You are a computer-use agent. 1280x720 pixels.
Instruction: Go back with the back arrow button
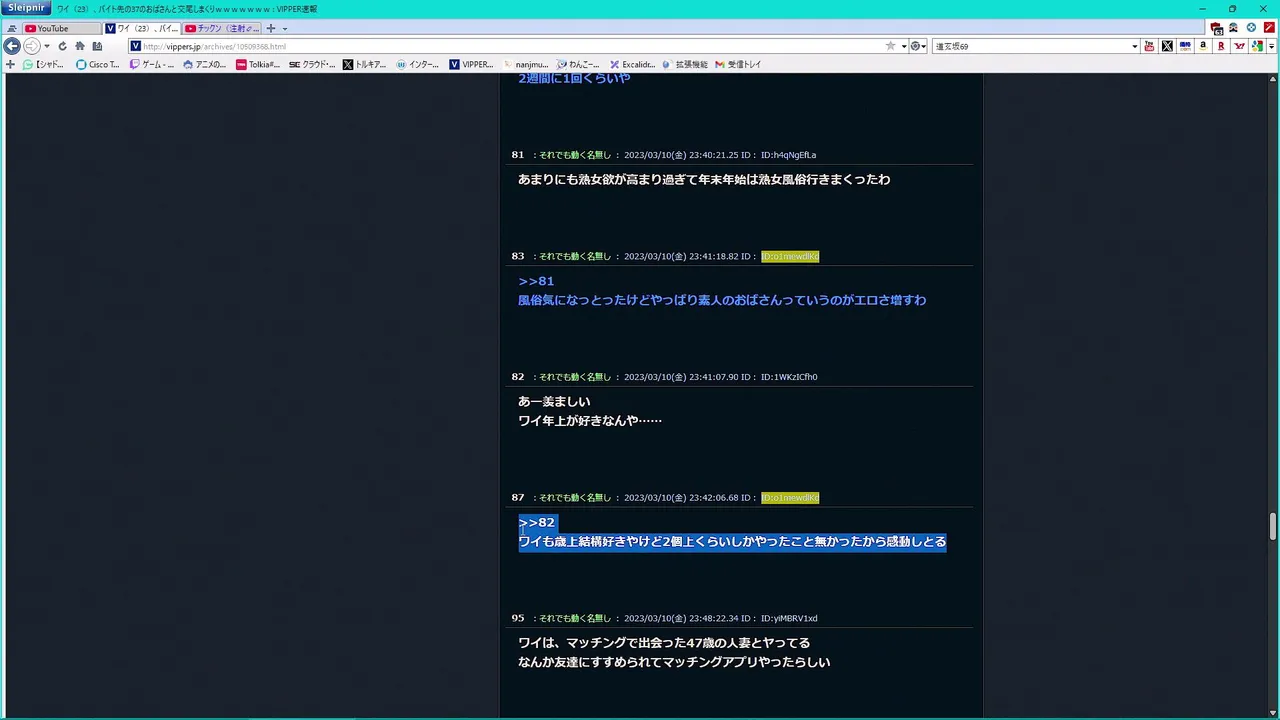(12, 46)
